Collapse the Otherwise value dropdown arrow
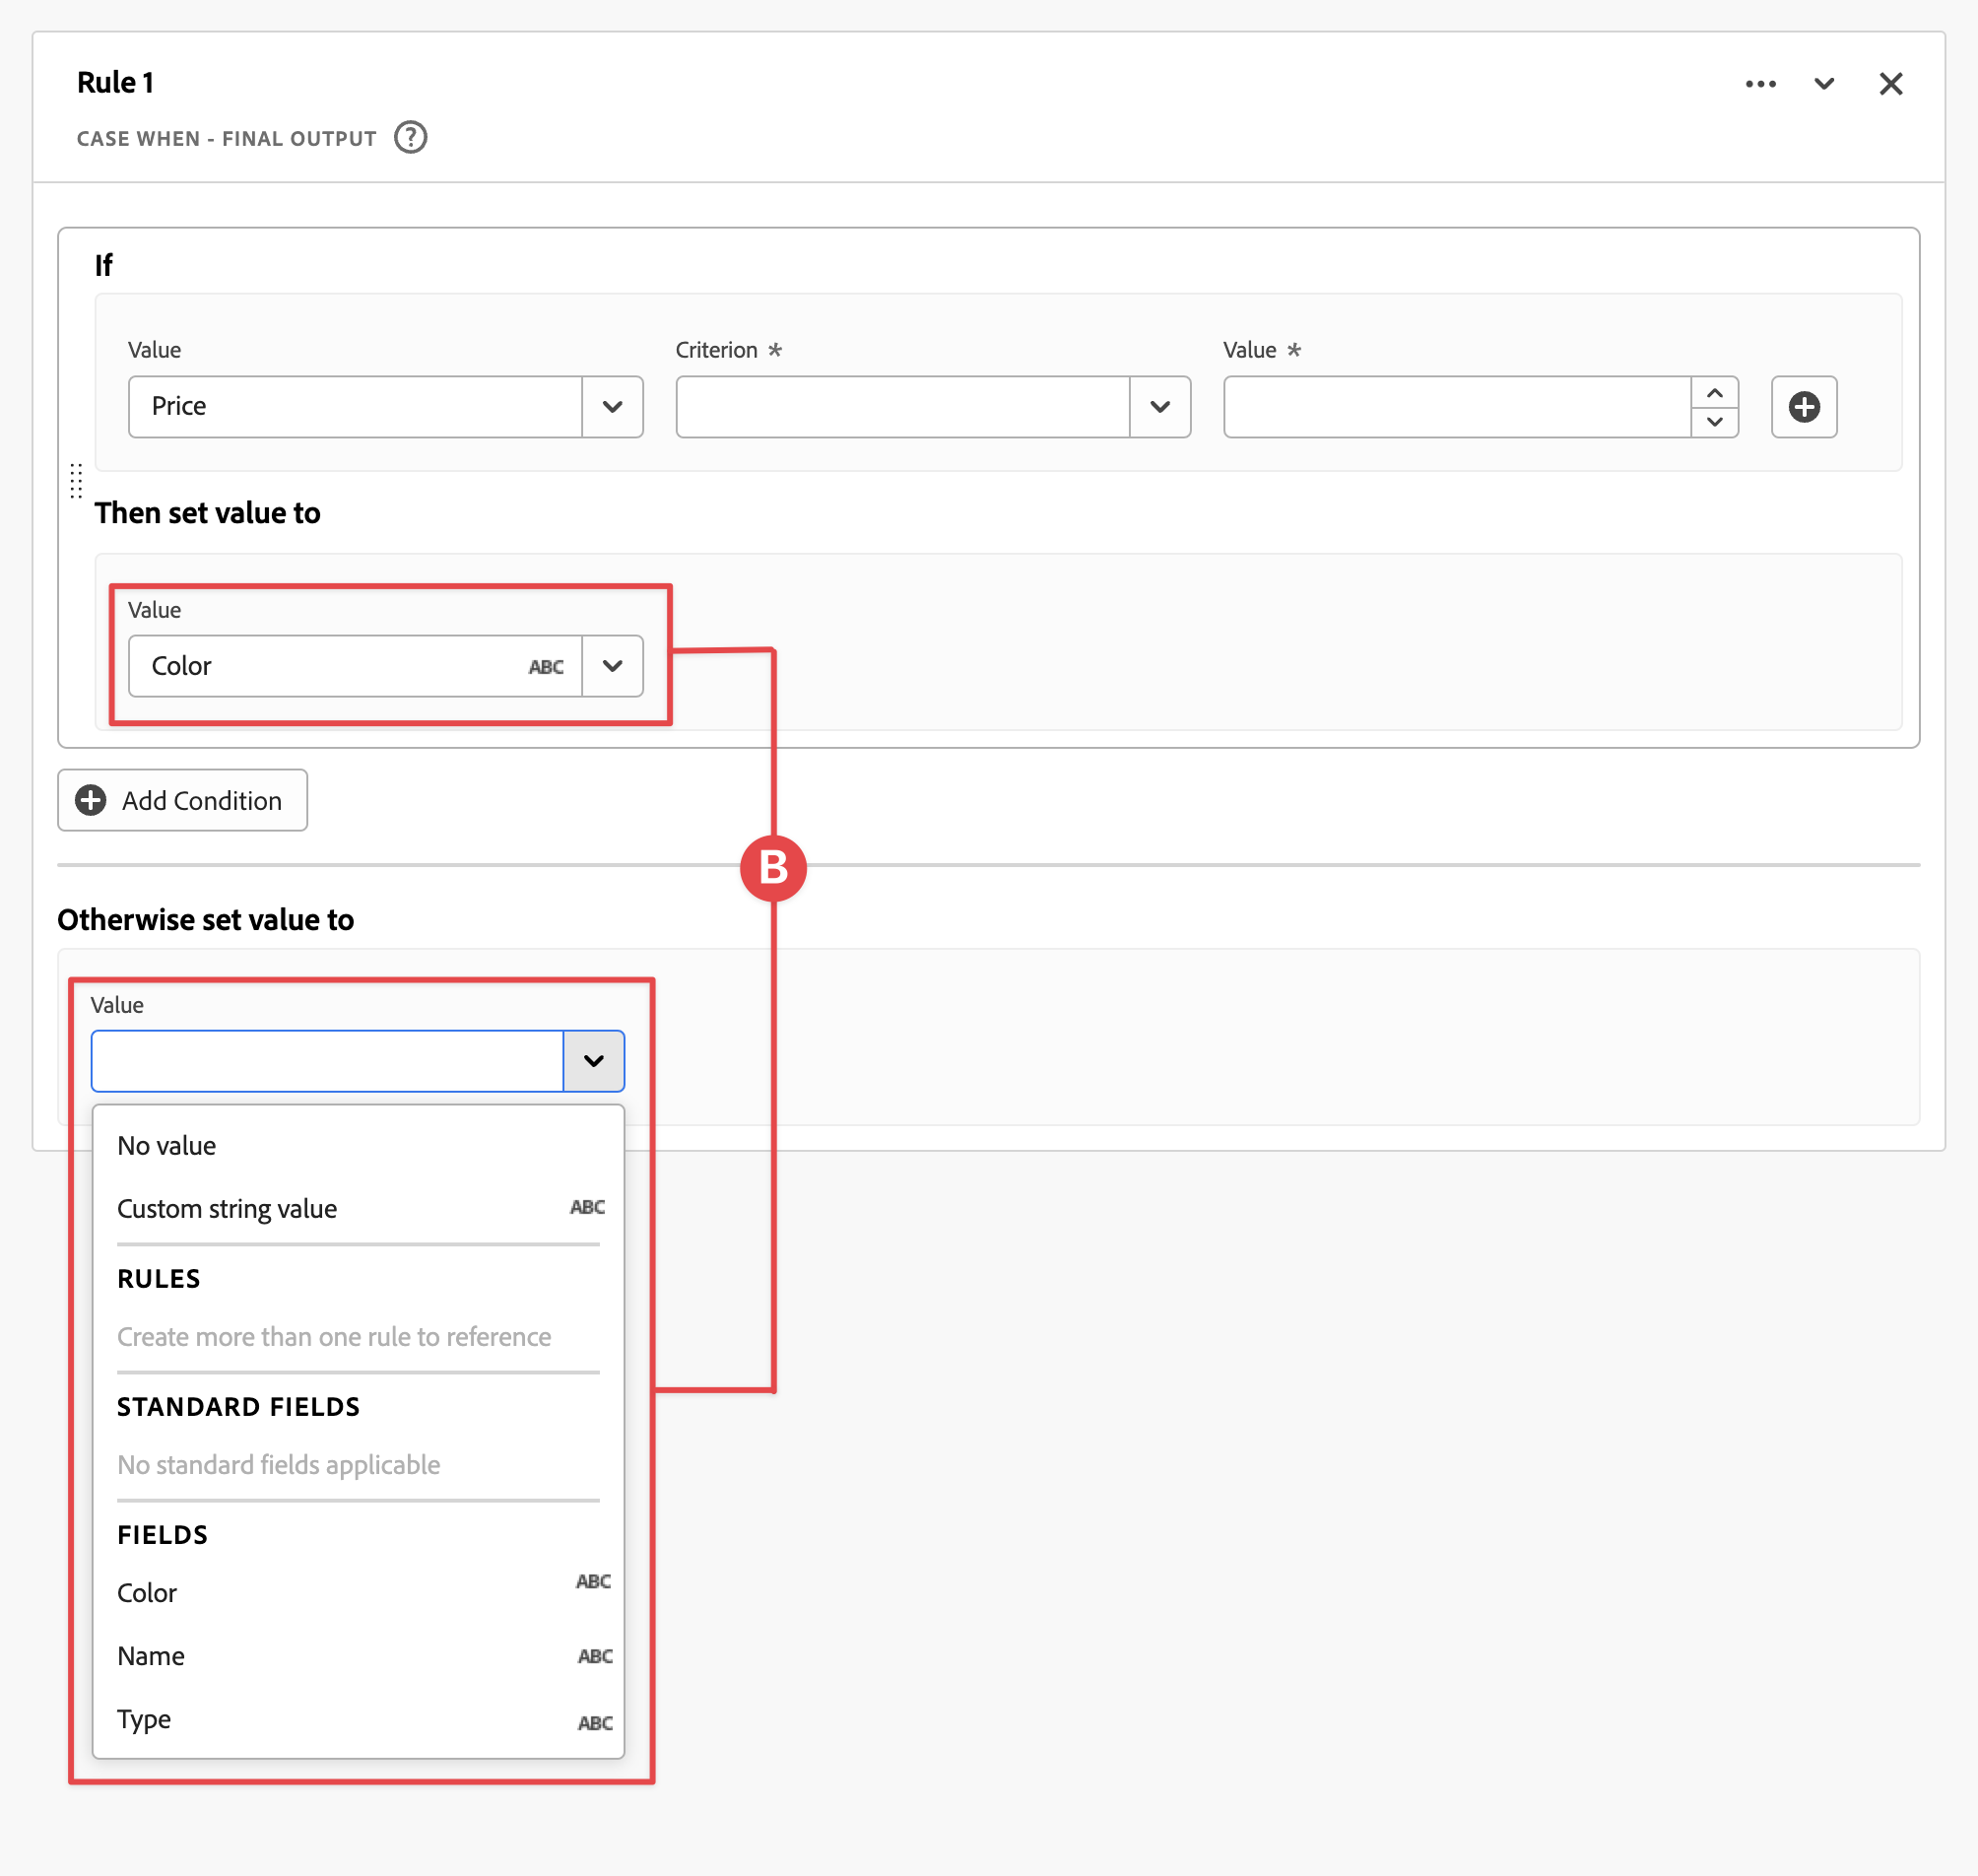The image size is (1978, 1876). pyautogui.click(x=593, y=1061)
